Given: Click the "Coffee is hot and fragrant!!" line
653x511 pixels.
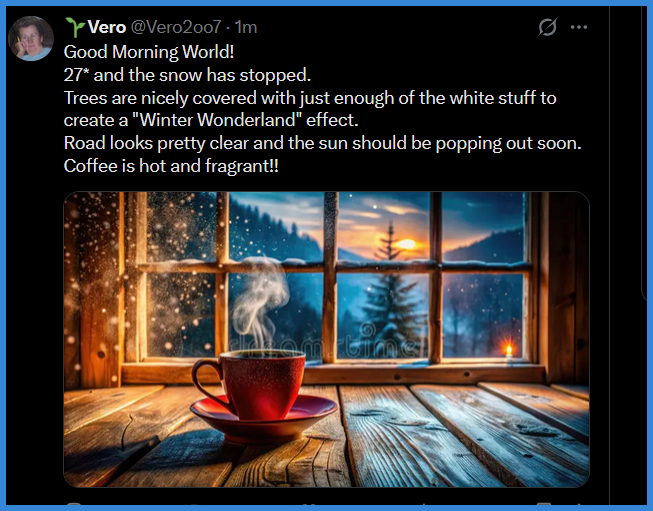Looking at the screenshot, I should pyautogui.click(x=171, y=166).
